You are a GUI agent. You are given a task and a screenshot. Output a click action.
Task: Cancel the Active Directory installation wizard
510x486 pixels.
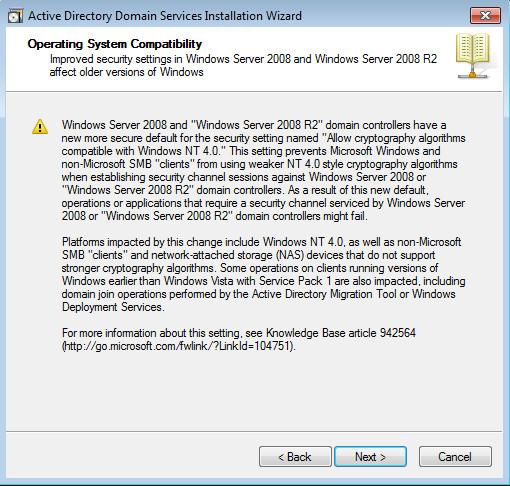point(455,457)
